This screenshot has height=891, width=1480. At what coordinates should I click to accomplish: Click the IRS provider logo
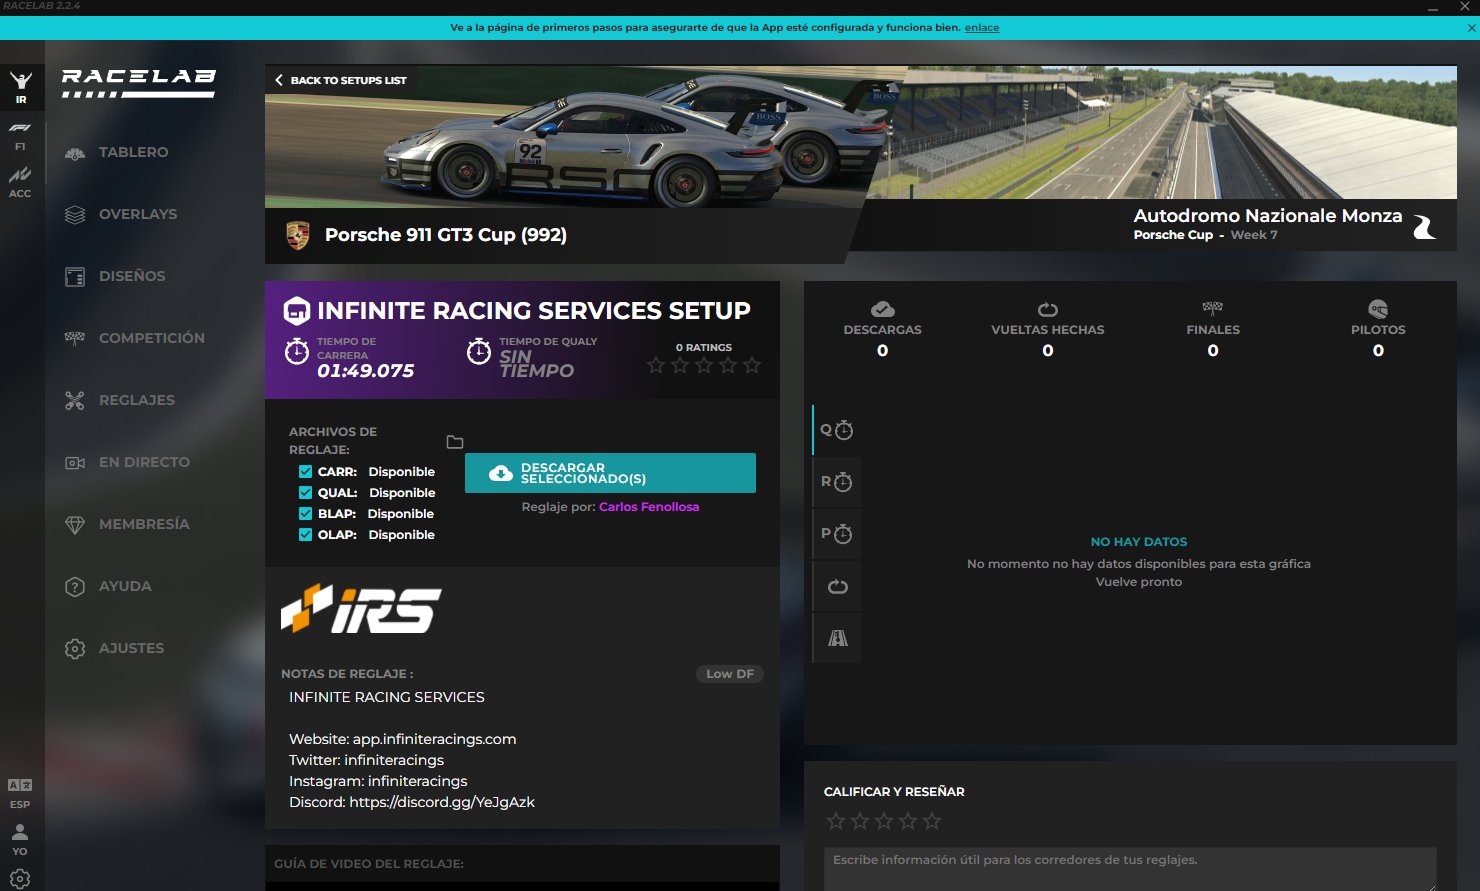point(361,609)
